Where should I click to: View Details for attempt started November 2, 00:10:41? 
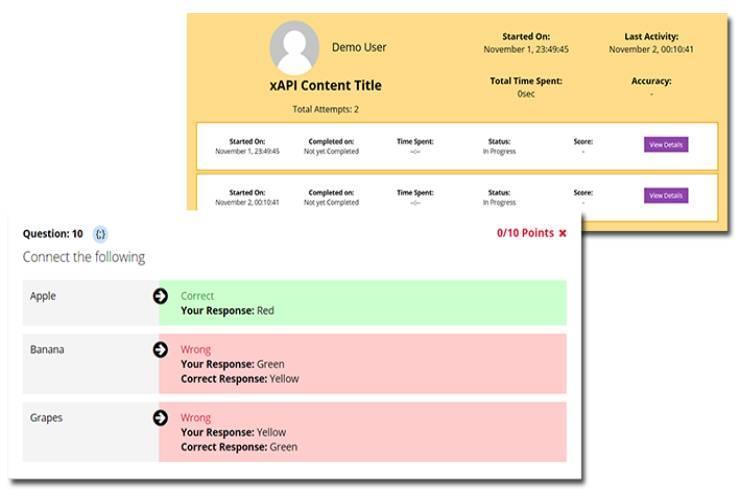click(x=666, y=195)
